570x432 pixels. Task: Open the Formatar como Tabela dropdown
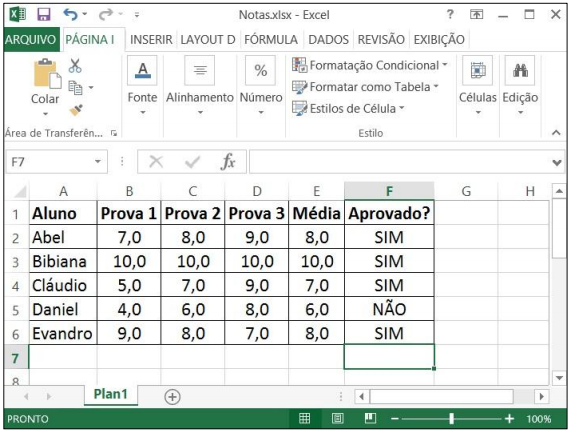coord(365,87)
